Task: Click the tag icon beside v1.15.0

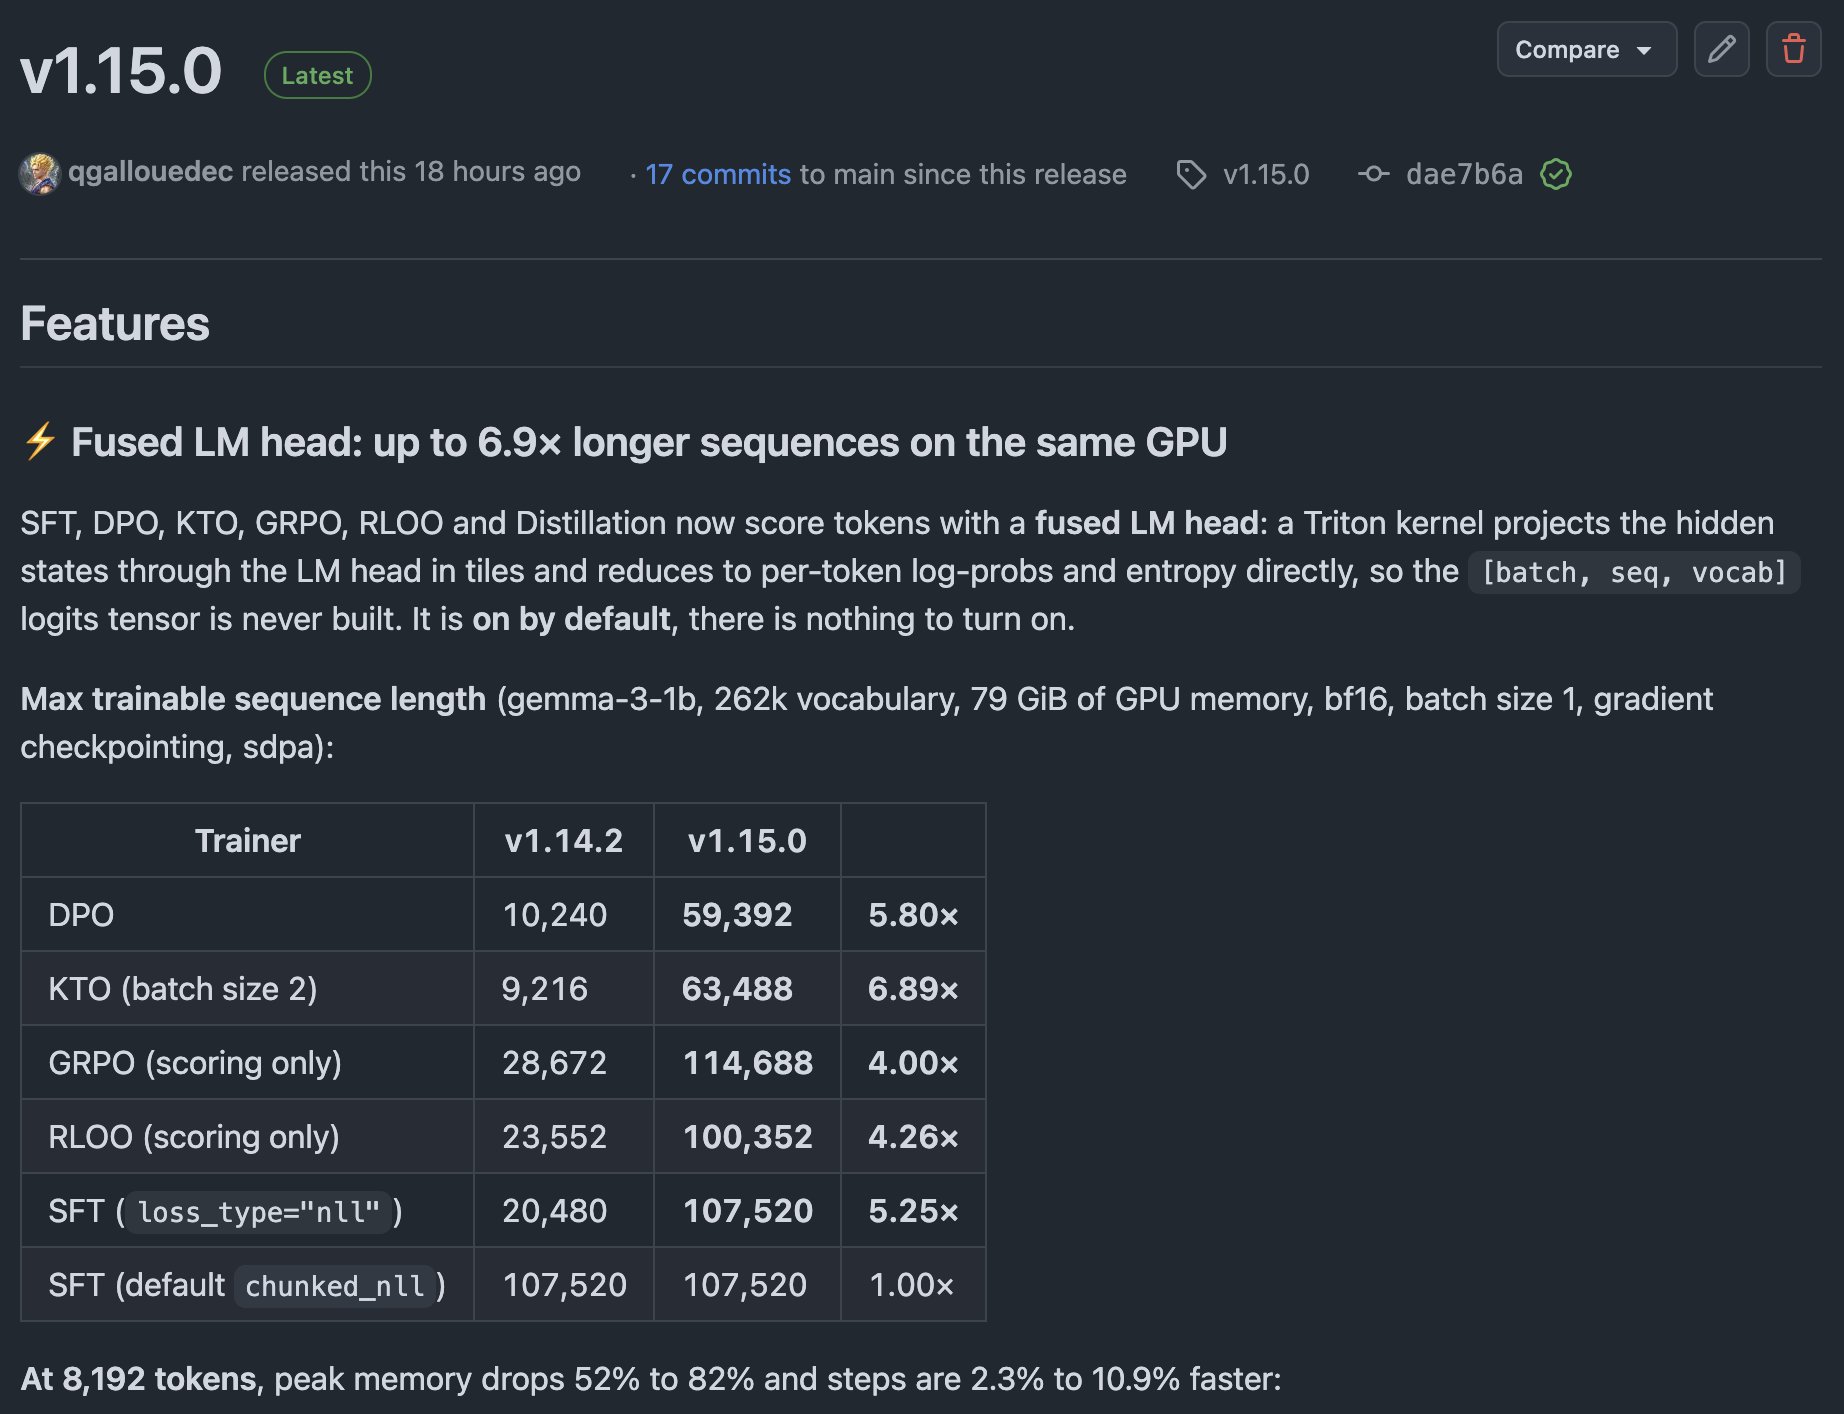Action: click(x=1191, y=174)
